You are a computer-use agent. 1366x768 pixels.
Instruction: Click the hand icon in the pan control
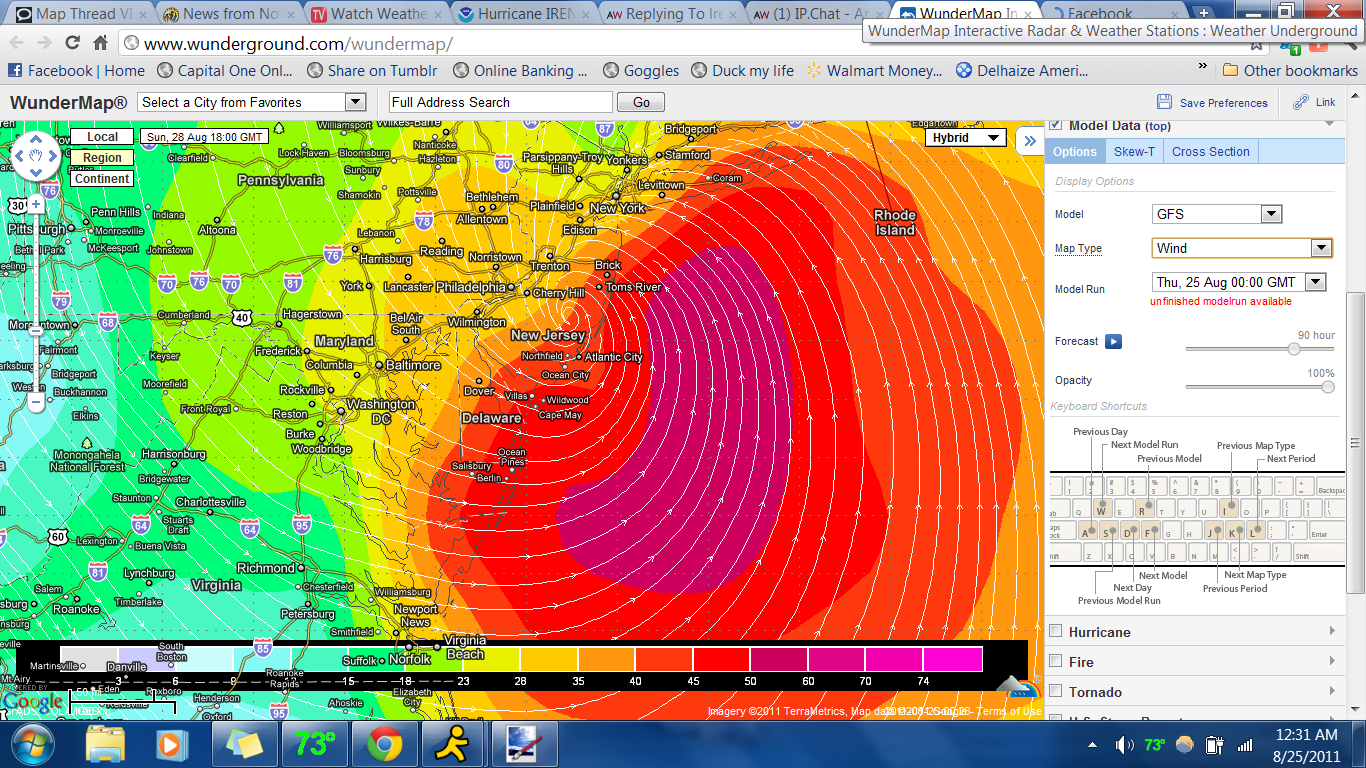click(x=36, y=156)
